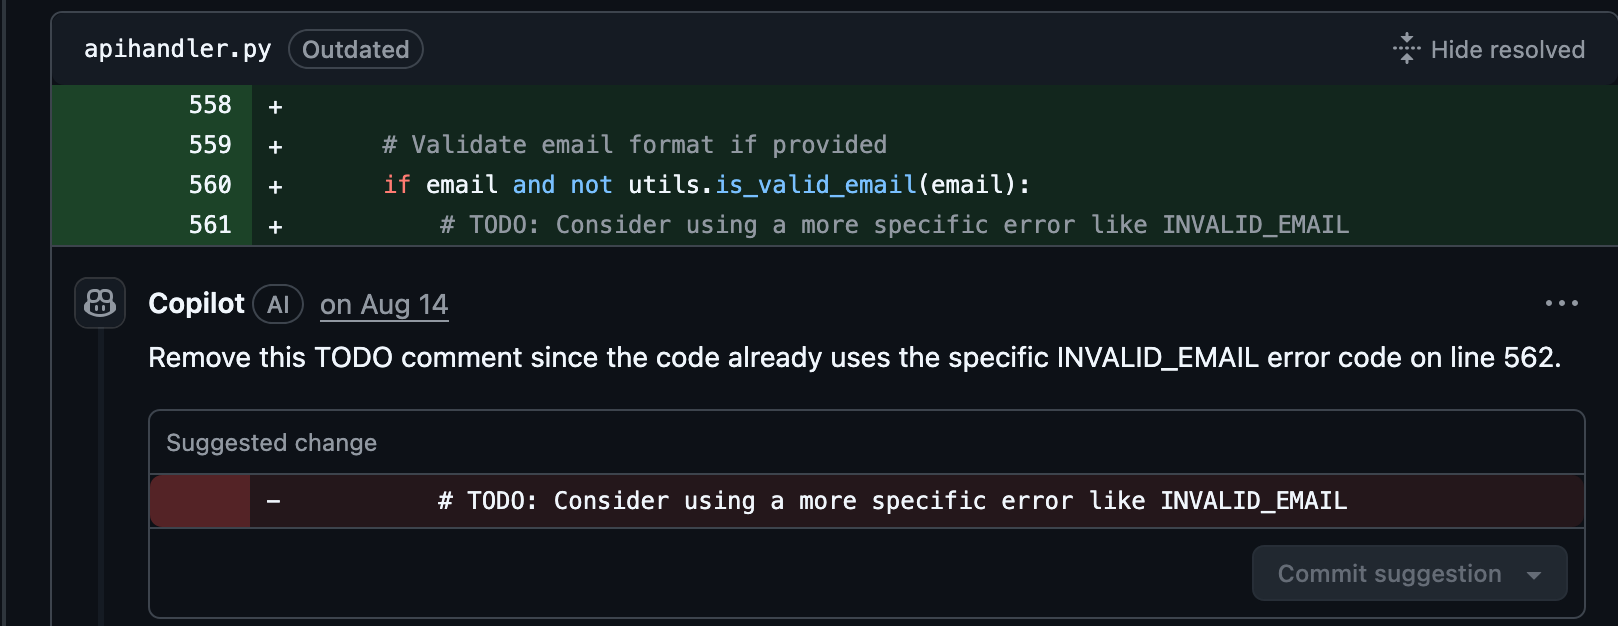Open the 'on Aug 14' timestamp link
This screenshot has height=626, width=1618.
point(384,305)
